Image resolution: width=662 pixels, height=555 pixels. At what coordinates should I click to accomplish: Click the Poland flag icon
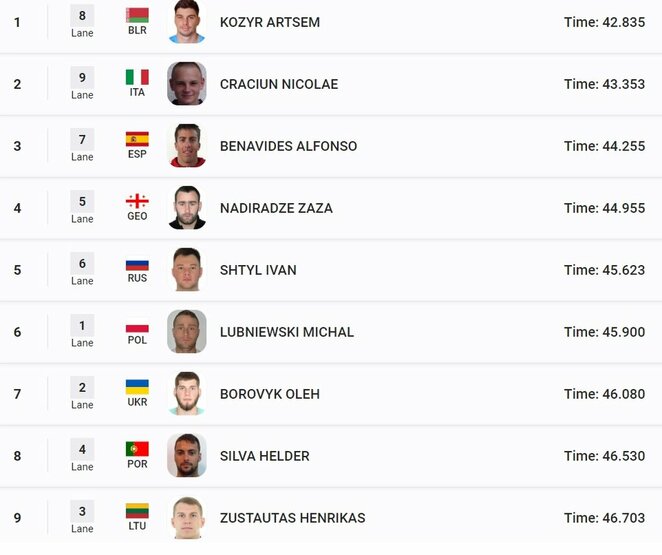point(137,328)
